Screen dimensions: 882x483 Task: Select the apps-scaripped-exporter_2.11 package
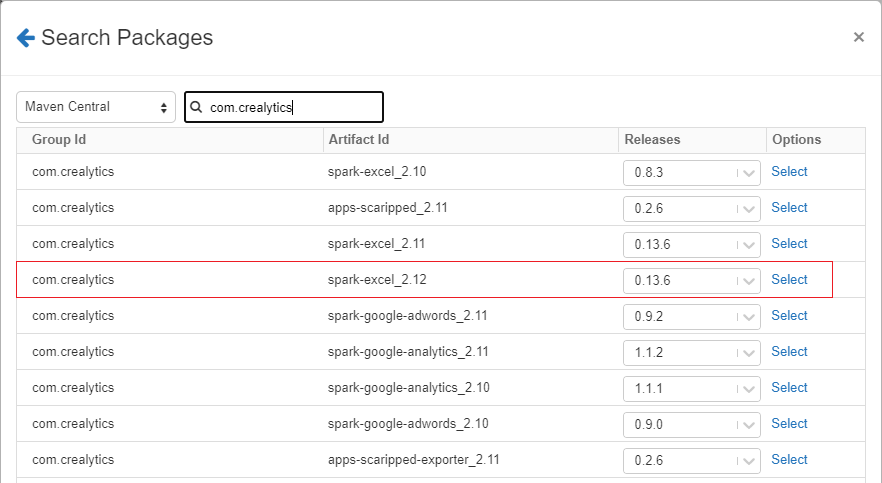pos(789,459)
